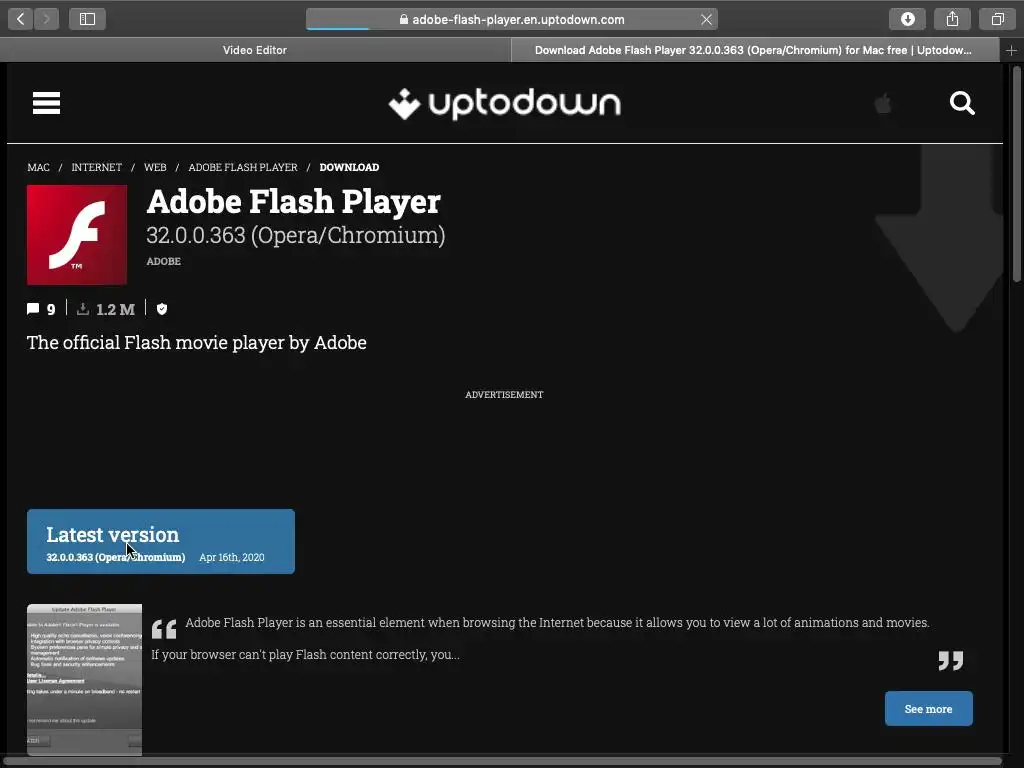Click the Apr 16th, 2020 date text

[232, 557]
